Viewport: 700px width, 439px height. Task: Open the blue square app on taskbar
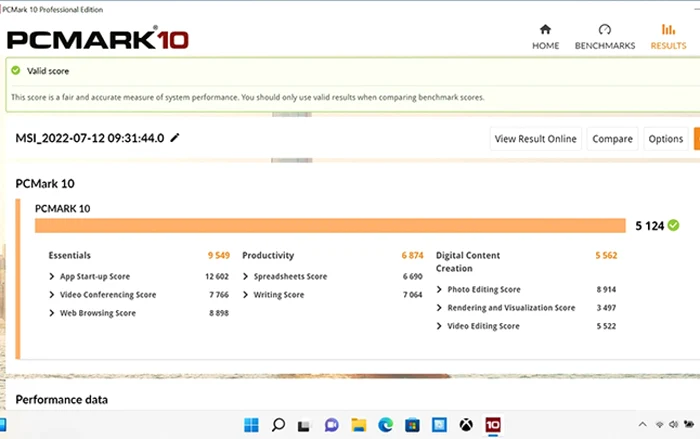point(439,425)
